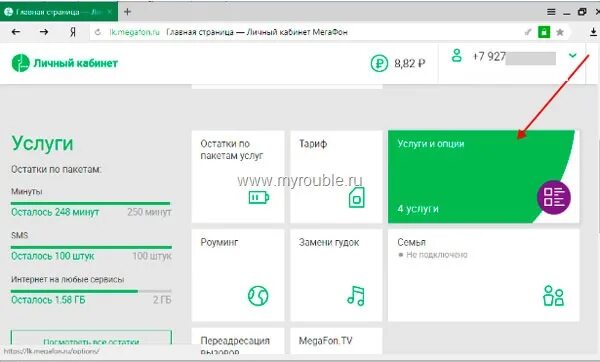Screen dimensions: 600x362
Task: Click the 2 ГБ total label
Action: tap(162, 300)
